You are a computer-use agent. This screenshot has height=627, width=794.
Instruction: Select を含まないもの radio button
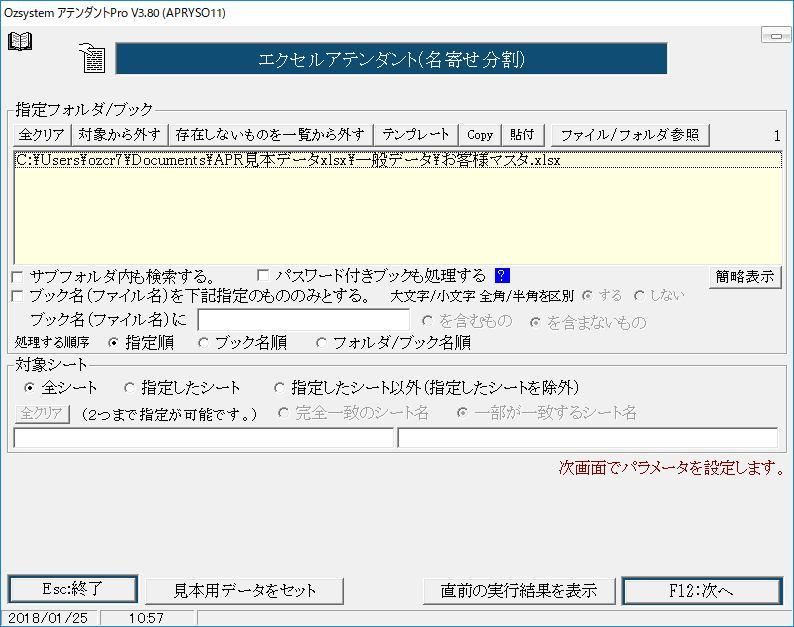pos(535,322)
